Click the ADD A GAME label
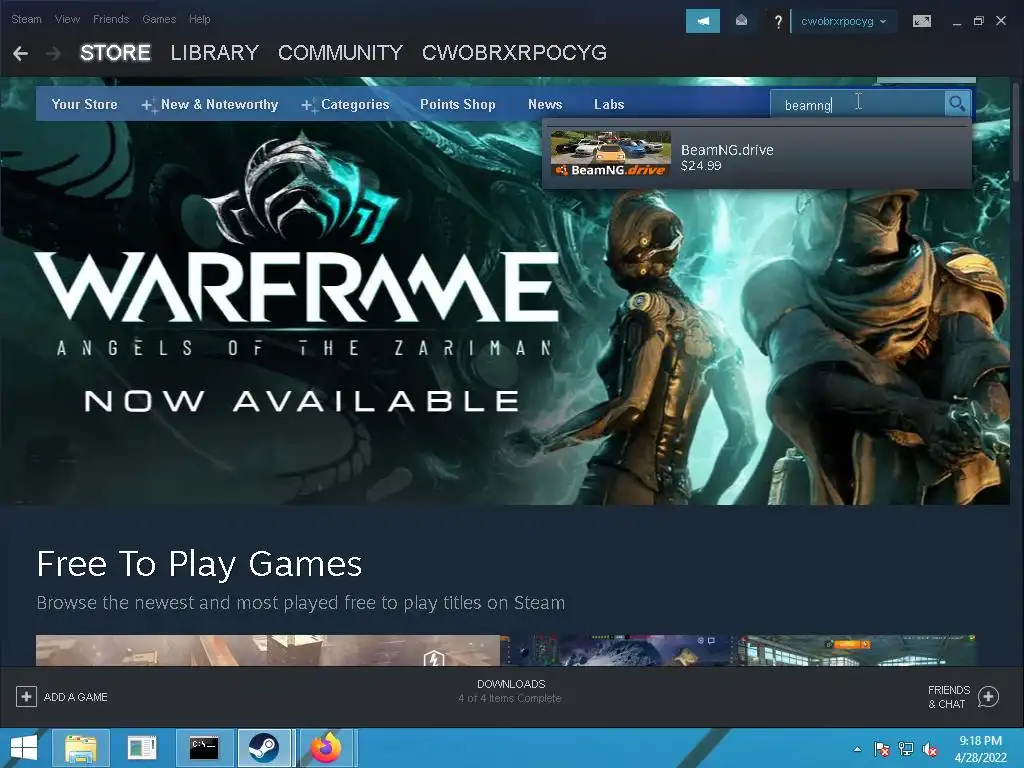Screen dimensions: 1024x768 (76, 697)
